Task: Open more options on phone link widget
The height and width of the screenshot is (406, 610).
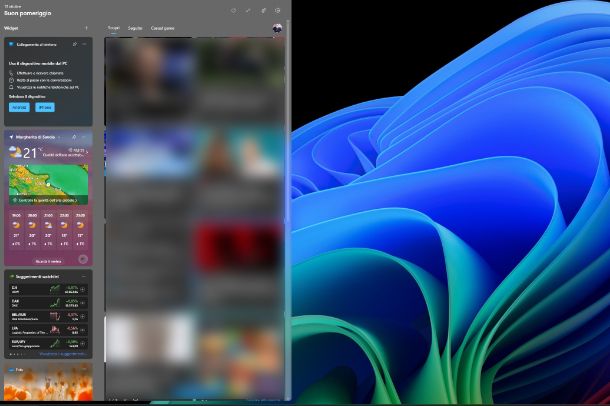Action: point(84,44)
